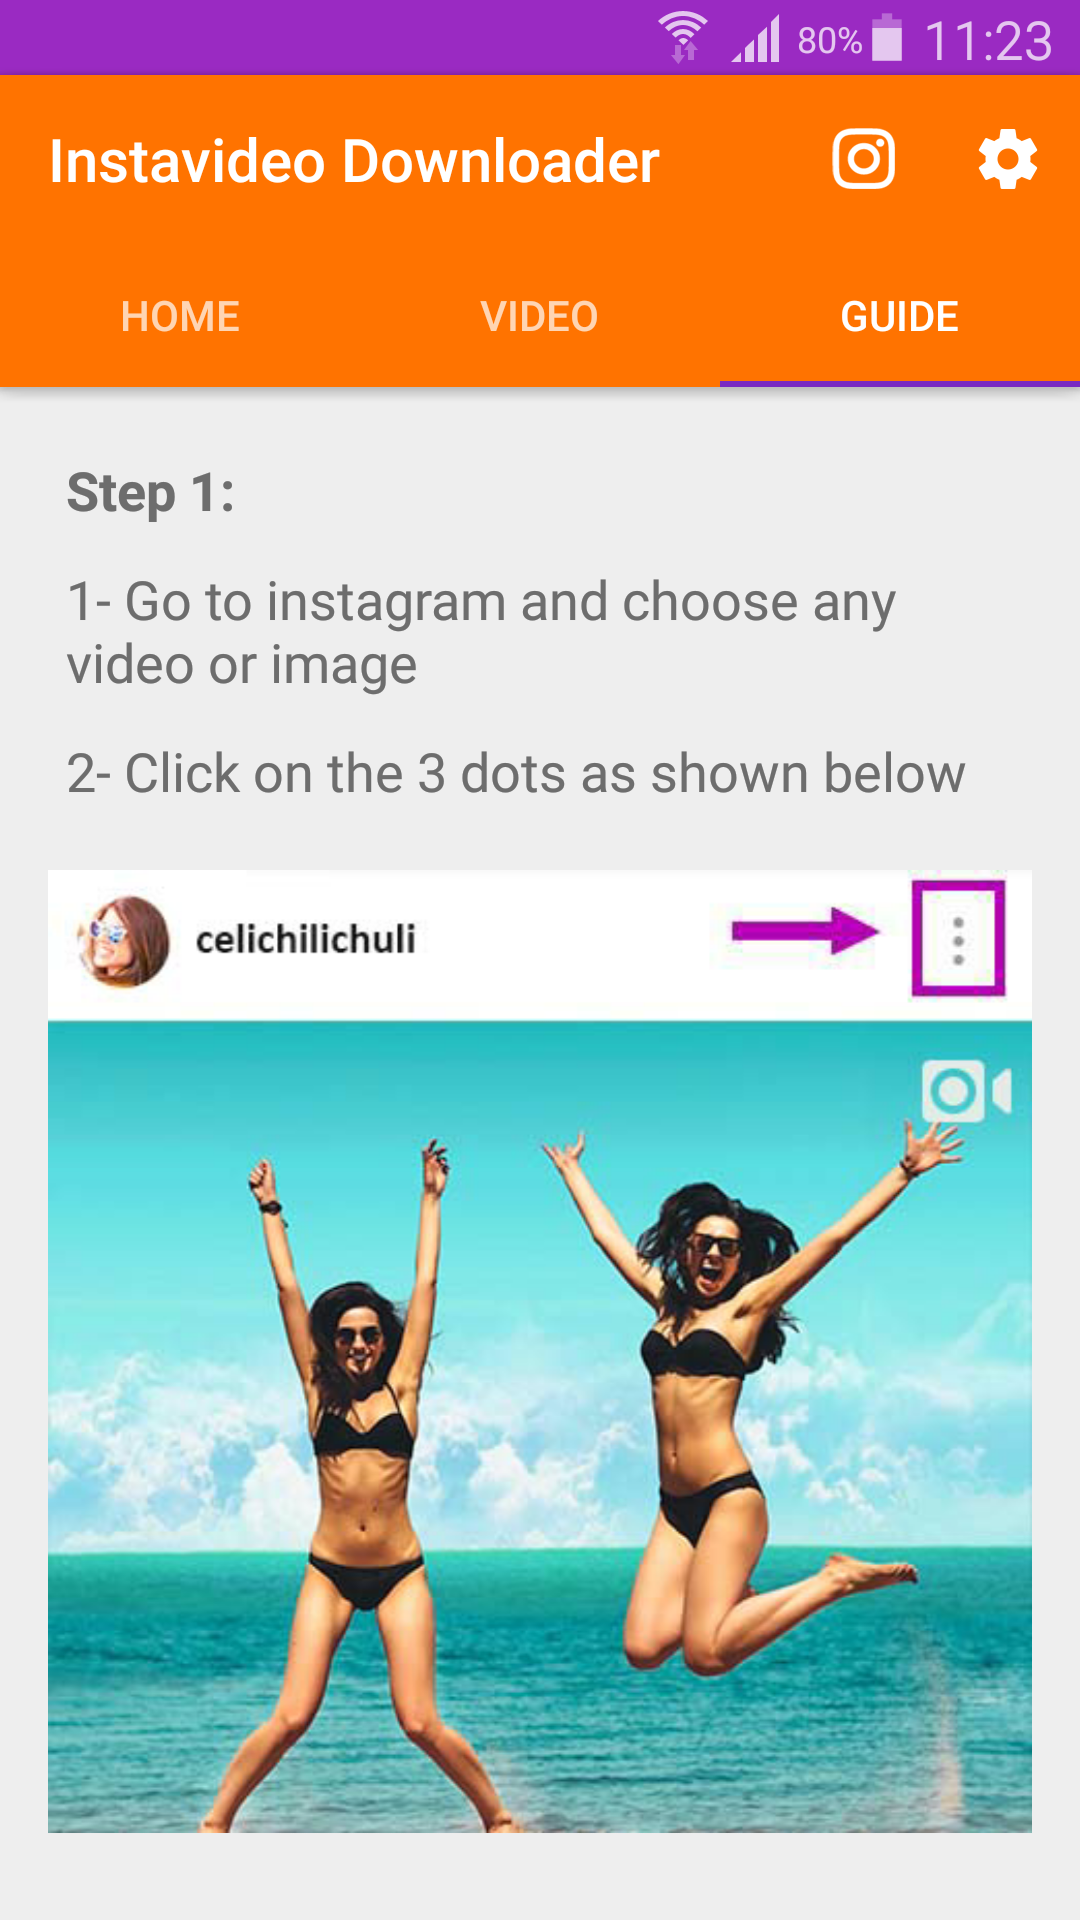This screenshot has height=1920, width=1080.
Task: Open Instagram via the camera logo icon
Action: pyautogui.click(x=864, y=159)
